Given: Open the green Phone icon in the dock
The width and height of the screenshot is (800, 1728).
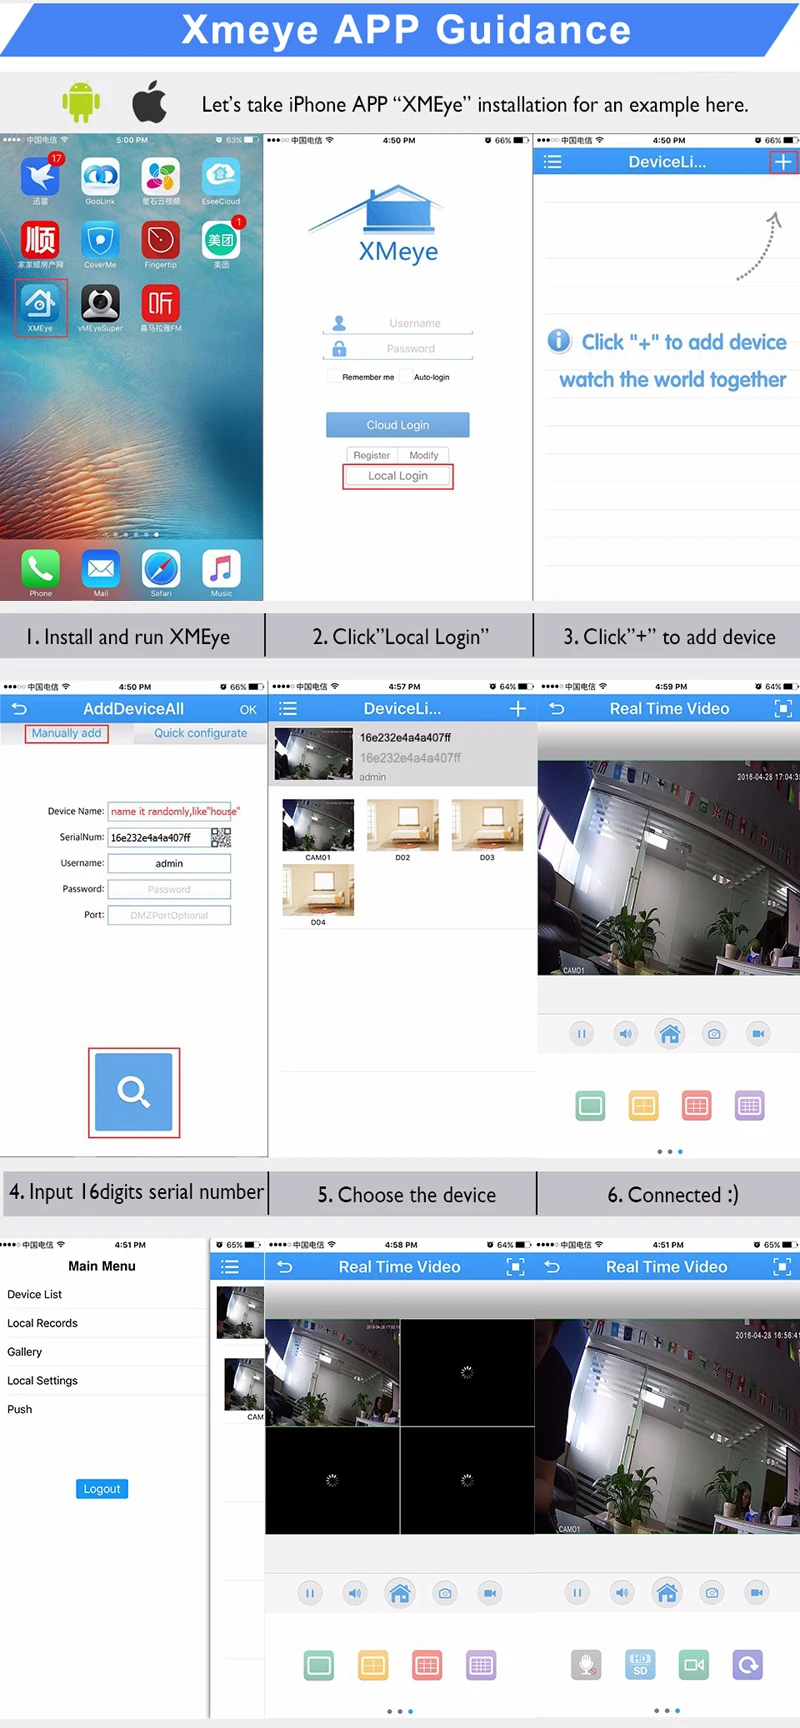Looking at the screenshot, I should pyautogui.click(x=40, y=569).
